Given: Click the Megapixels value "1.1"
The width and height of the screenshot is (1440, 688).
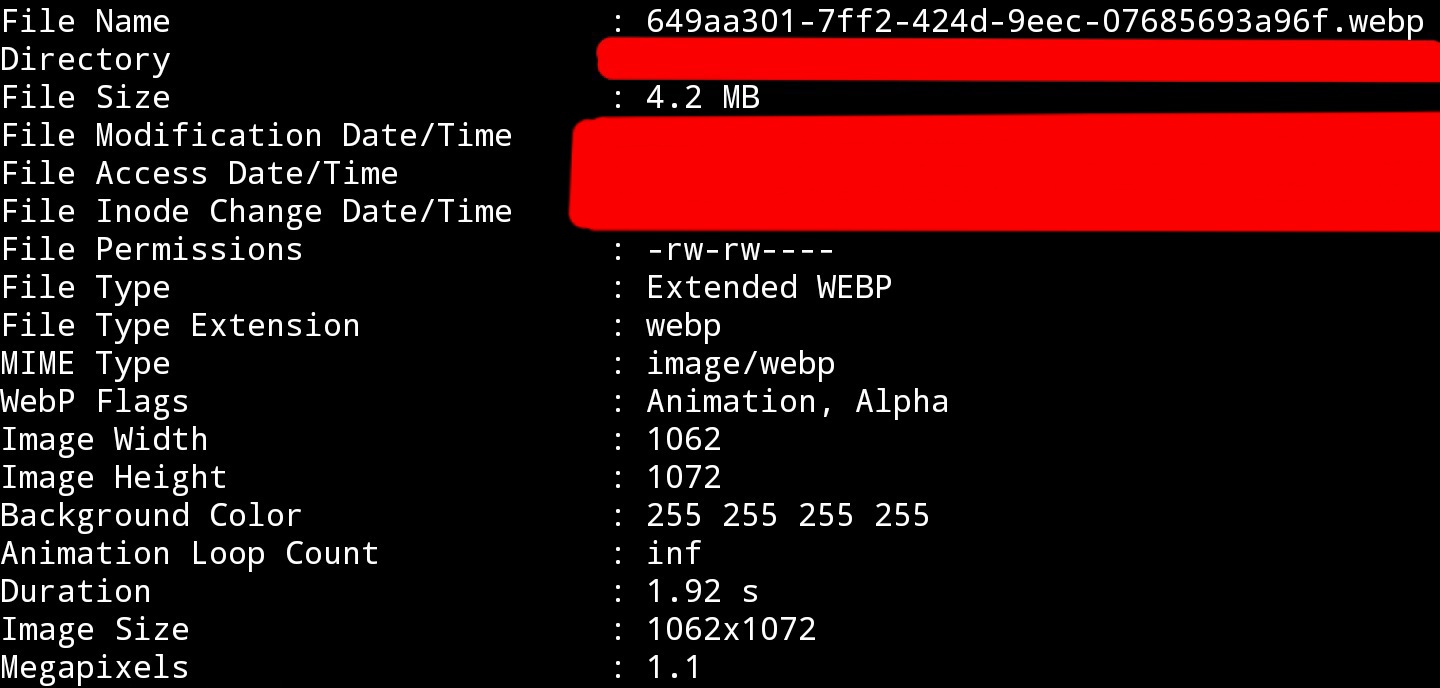Looking at the screenshot, I should click(674, 668).
